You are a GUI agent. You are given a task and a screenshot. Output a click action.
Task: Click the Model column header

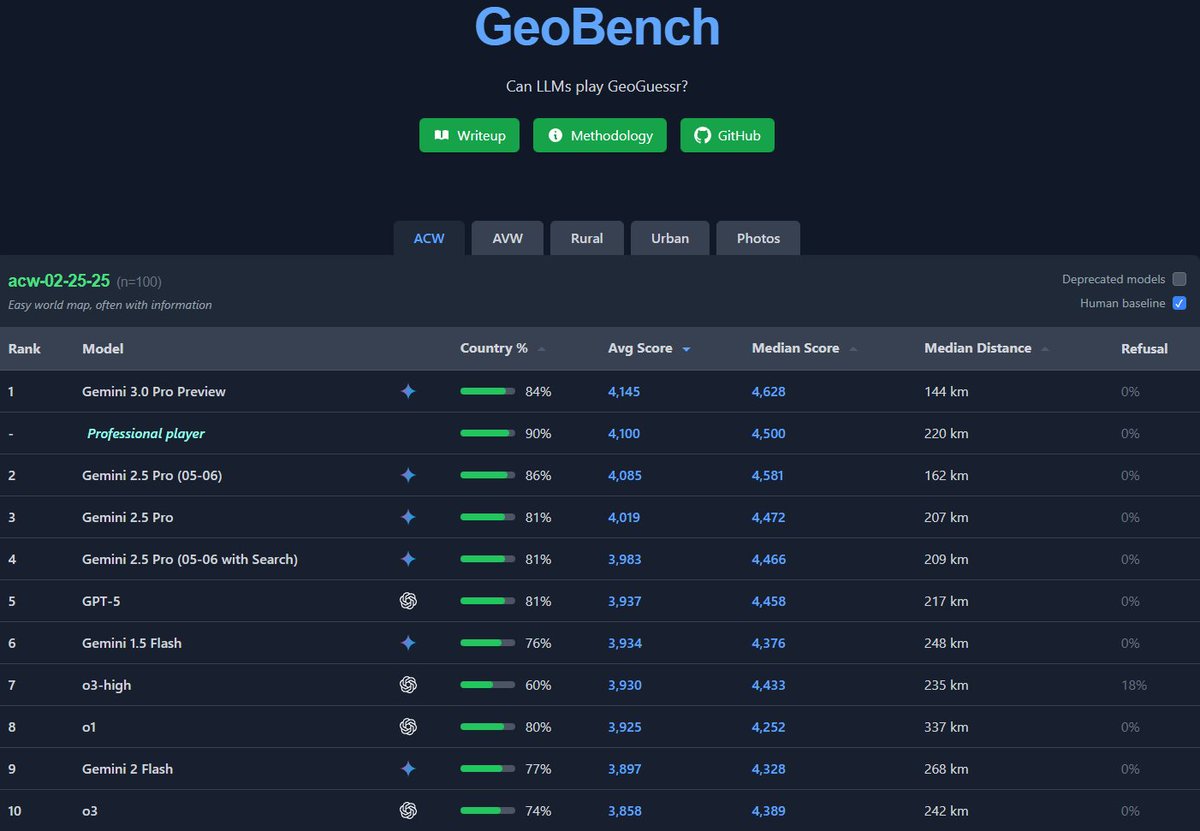click(103, 348)
